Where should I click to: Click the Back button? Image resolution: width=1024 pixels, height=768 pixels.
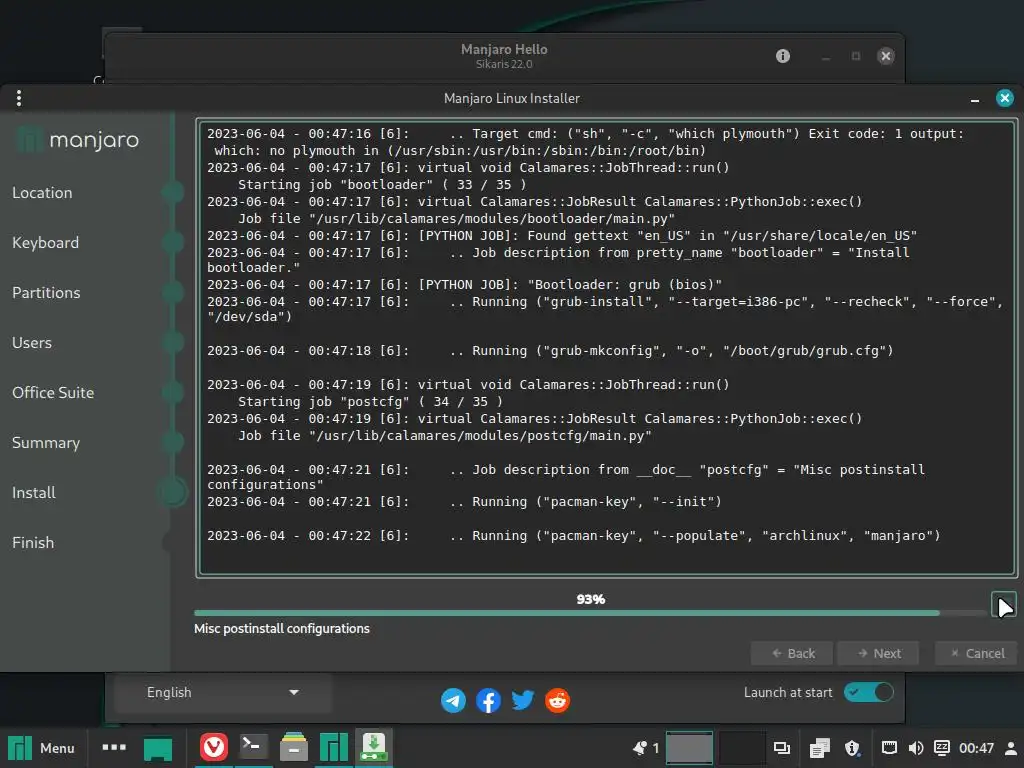(792, 653)
